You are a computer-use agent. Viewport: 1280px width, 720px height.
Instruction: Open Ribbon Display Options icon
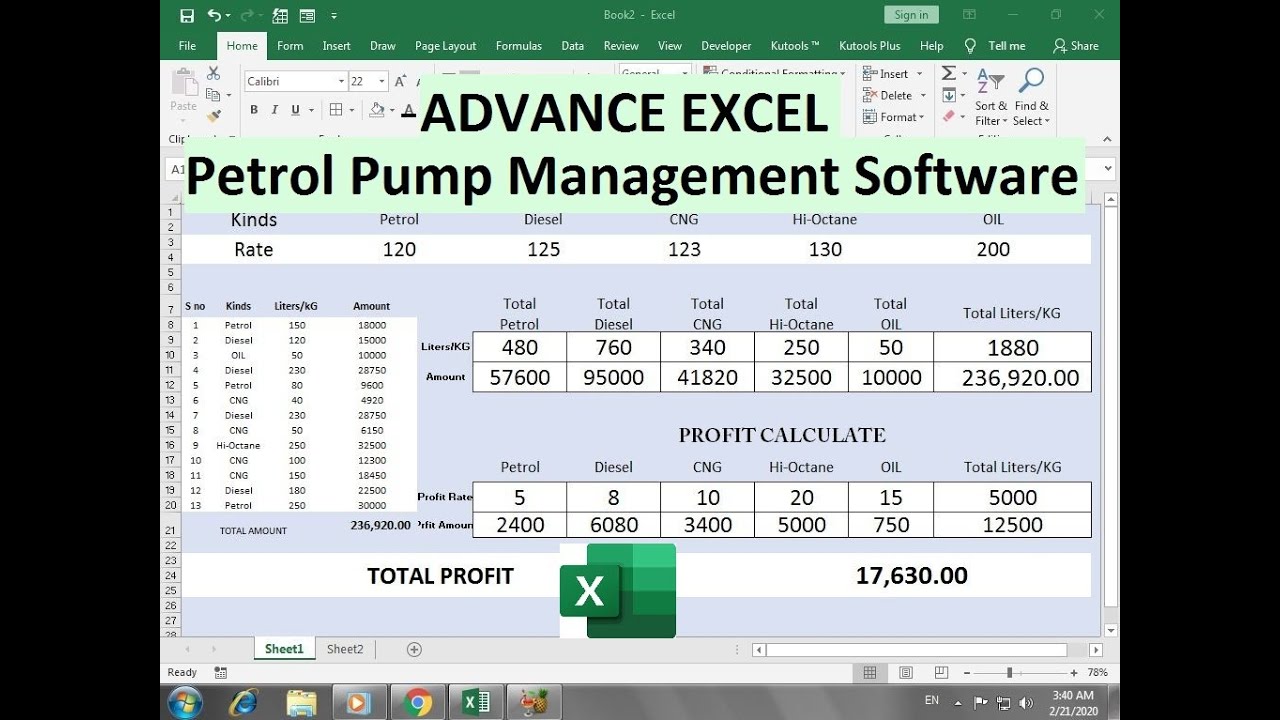(x=969, y=15)
